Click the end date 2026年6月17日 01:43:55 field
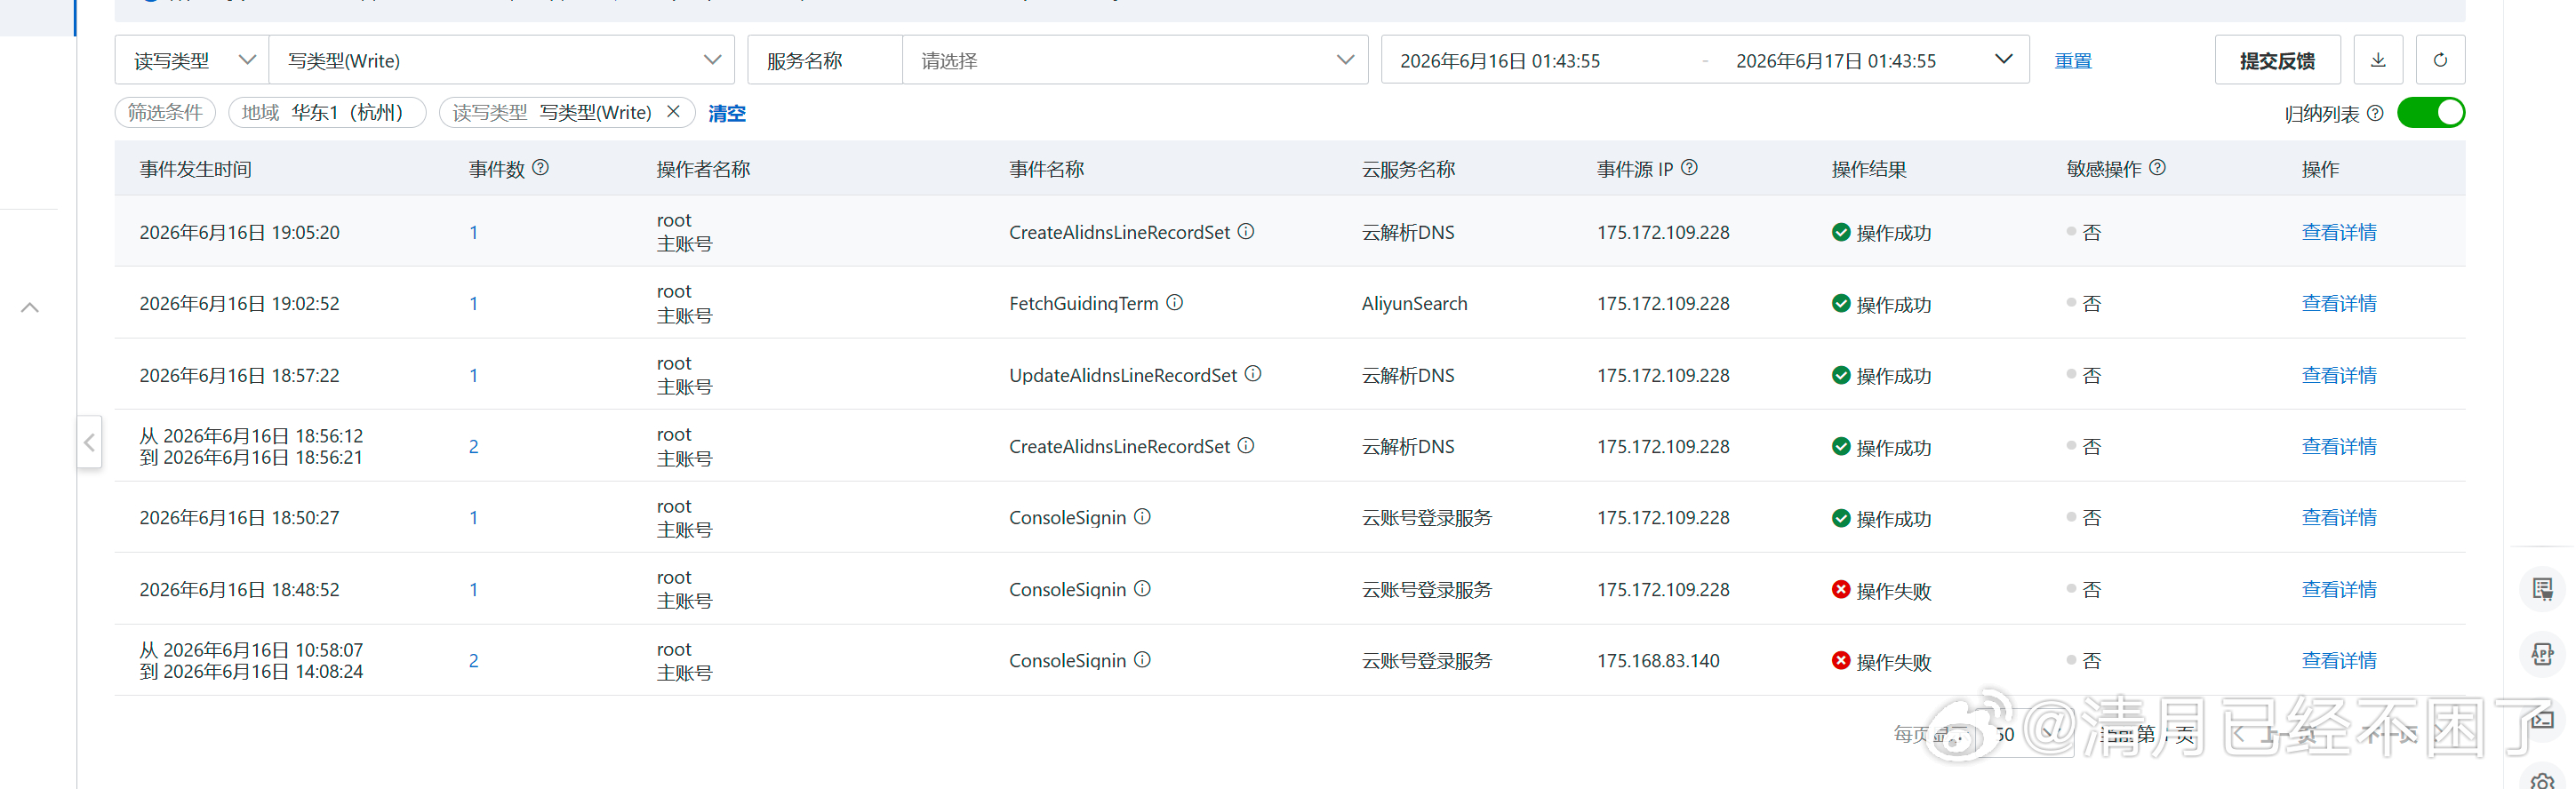Image resolution: width=2576 pixels, height=789 pixels. click(x=1836, y=61)
